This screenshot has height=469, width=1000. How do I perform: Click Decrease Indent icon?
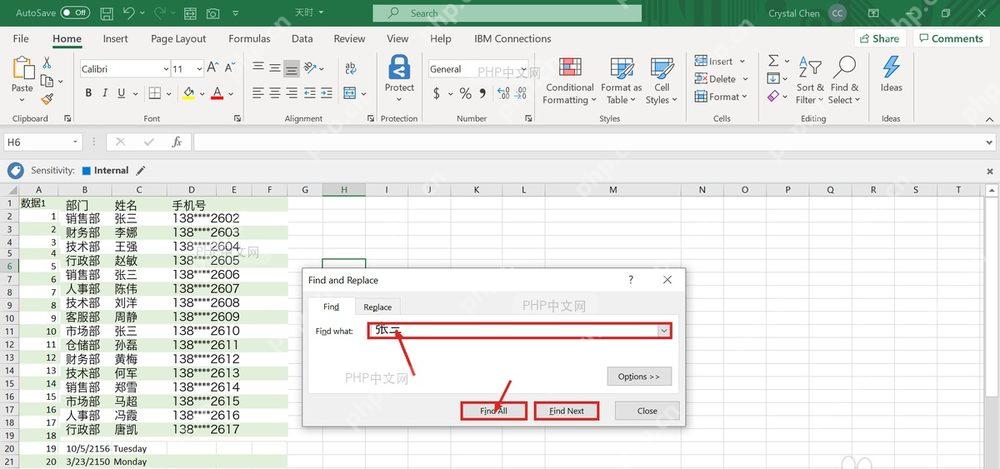[x=309, y=93]
